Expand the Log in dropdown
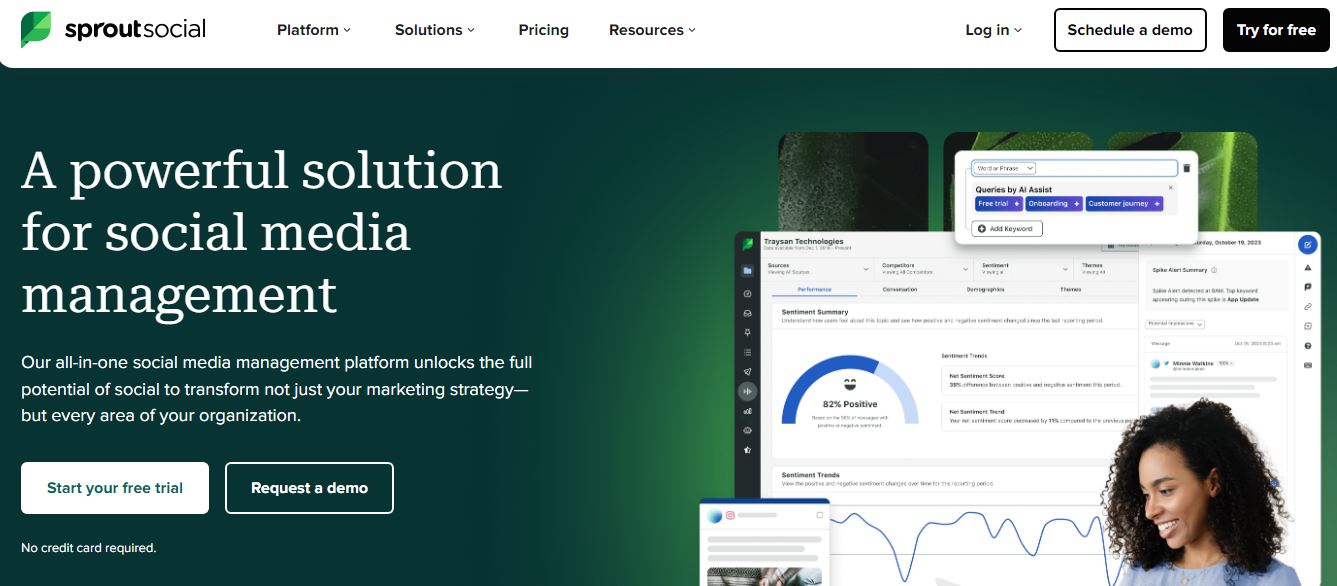This screenshot has width=1337, height=586. point(993,30)
